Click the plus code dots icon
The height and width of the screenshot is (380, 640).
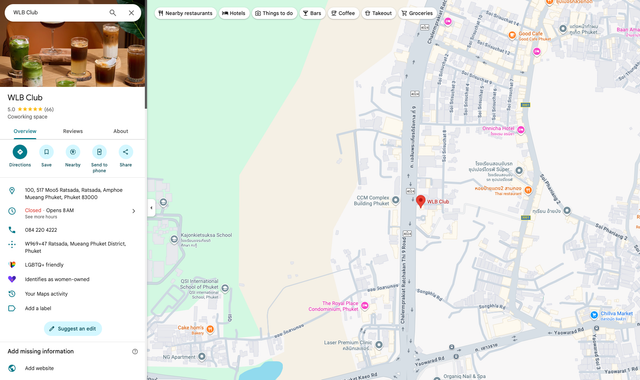[12, 244]
